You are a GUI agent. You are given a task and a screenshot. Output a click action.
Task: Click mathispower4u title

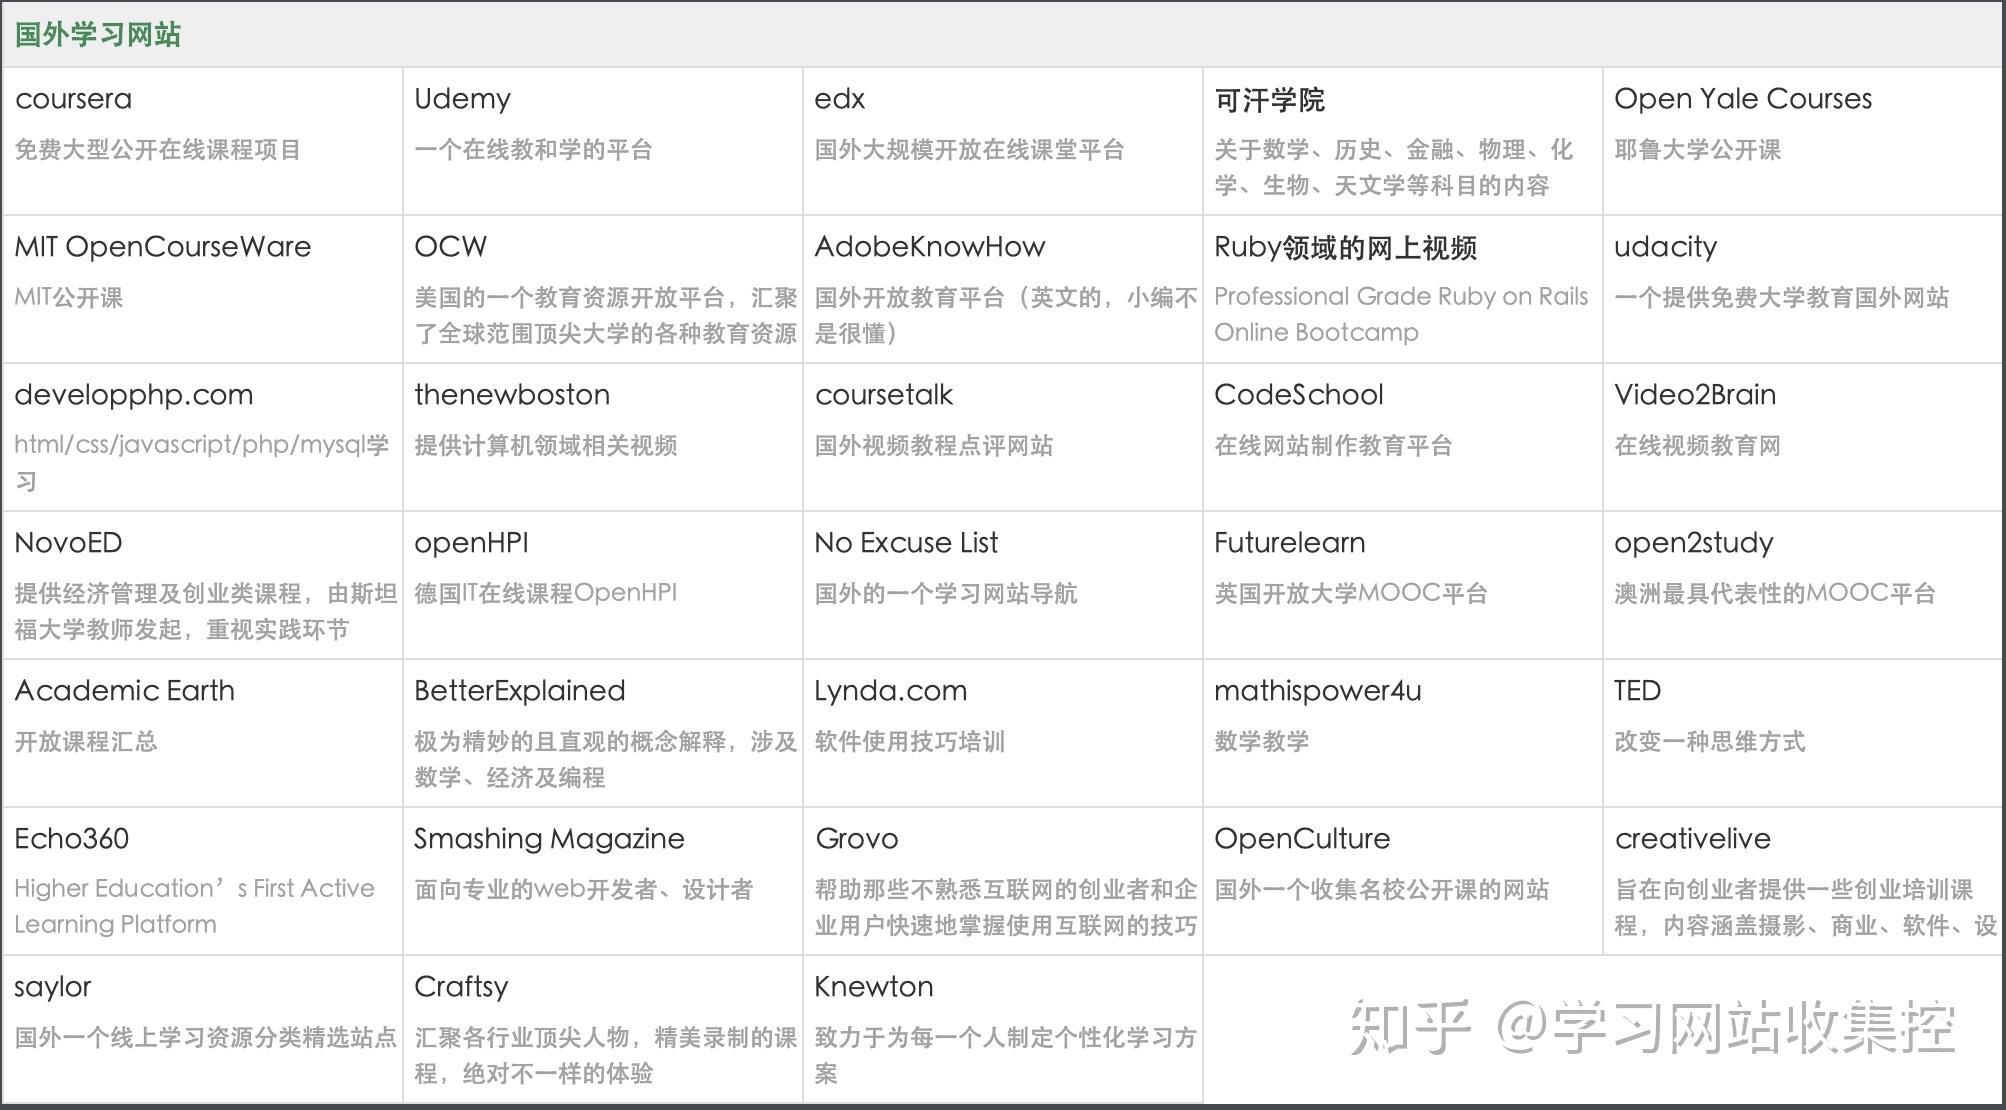[x=1317, y=691]
